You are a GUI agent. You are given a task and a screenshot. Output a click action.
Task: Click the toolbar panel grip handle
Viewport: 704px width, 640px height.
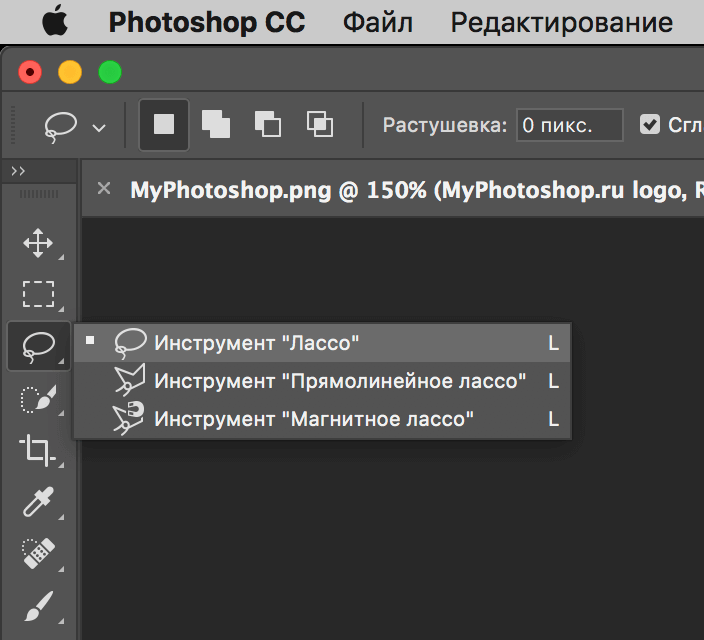coord(39,194)
